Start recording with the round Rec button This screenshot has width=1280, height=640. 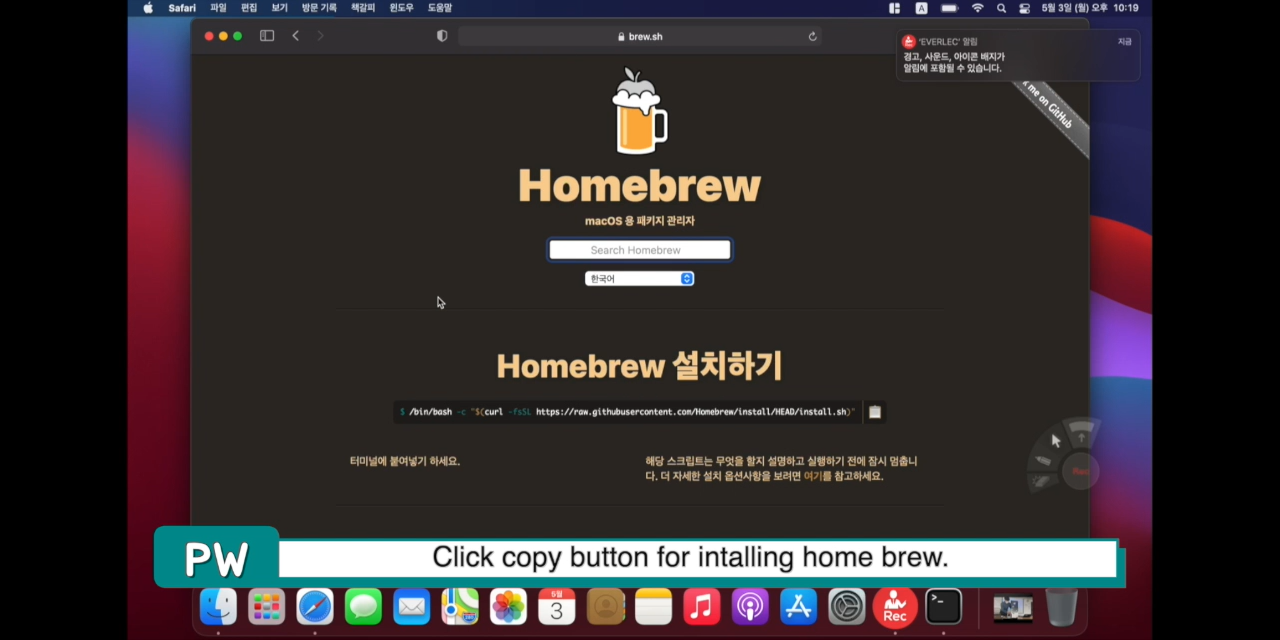[x=1080, y=470]
